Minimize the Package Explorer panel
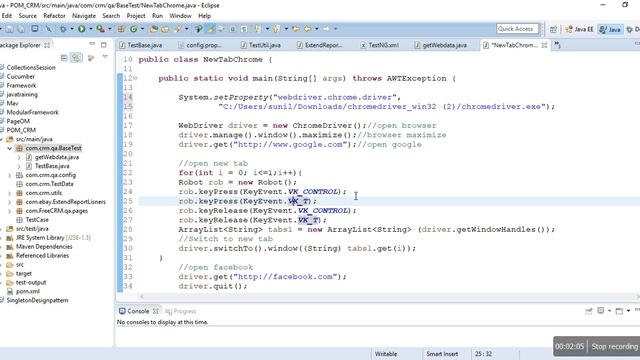Viewport: 640px width, 360px height. point(92,44)
